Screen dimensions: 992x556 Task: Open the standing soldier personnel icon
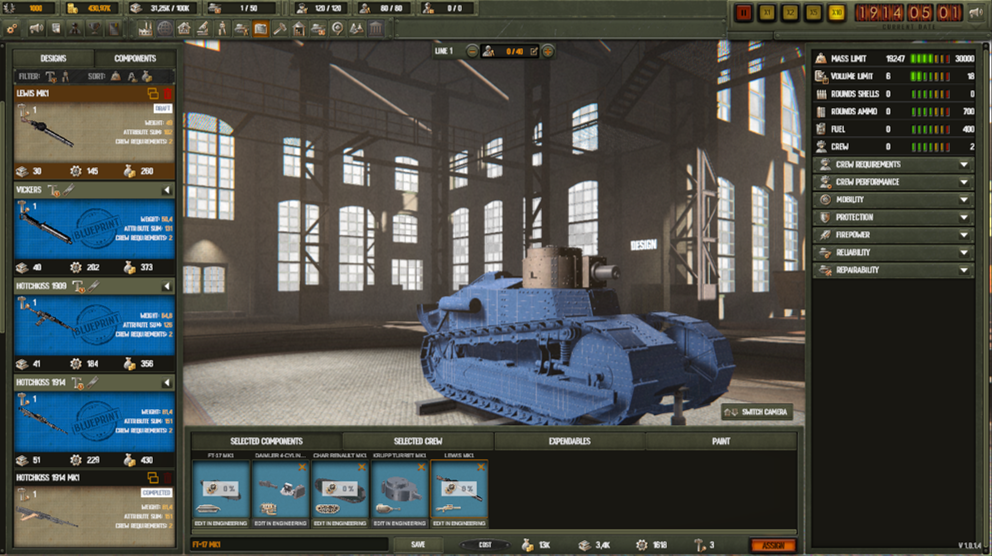click(x=222, y=28)
